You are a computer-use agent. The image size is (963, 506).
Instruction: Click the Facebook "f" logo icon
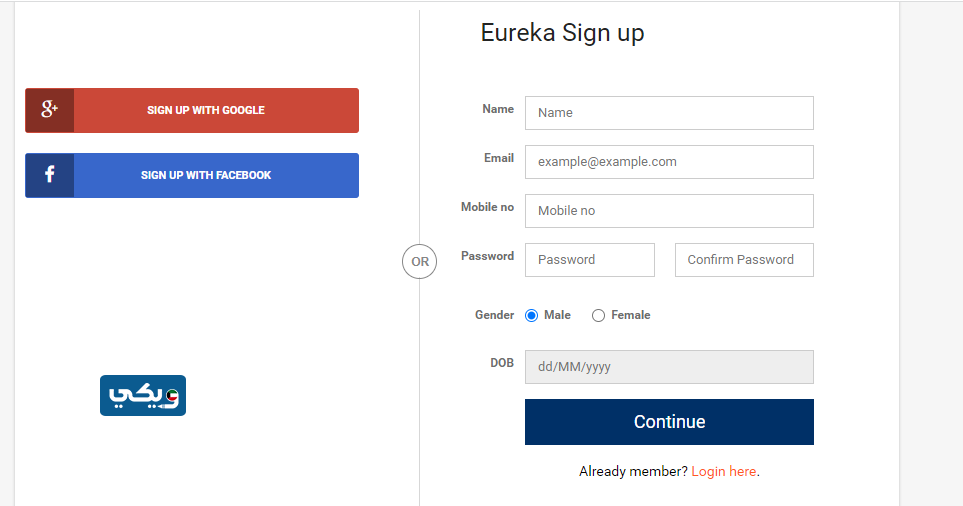point(50,175)
